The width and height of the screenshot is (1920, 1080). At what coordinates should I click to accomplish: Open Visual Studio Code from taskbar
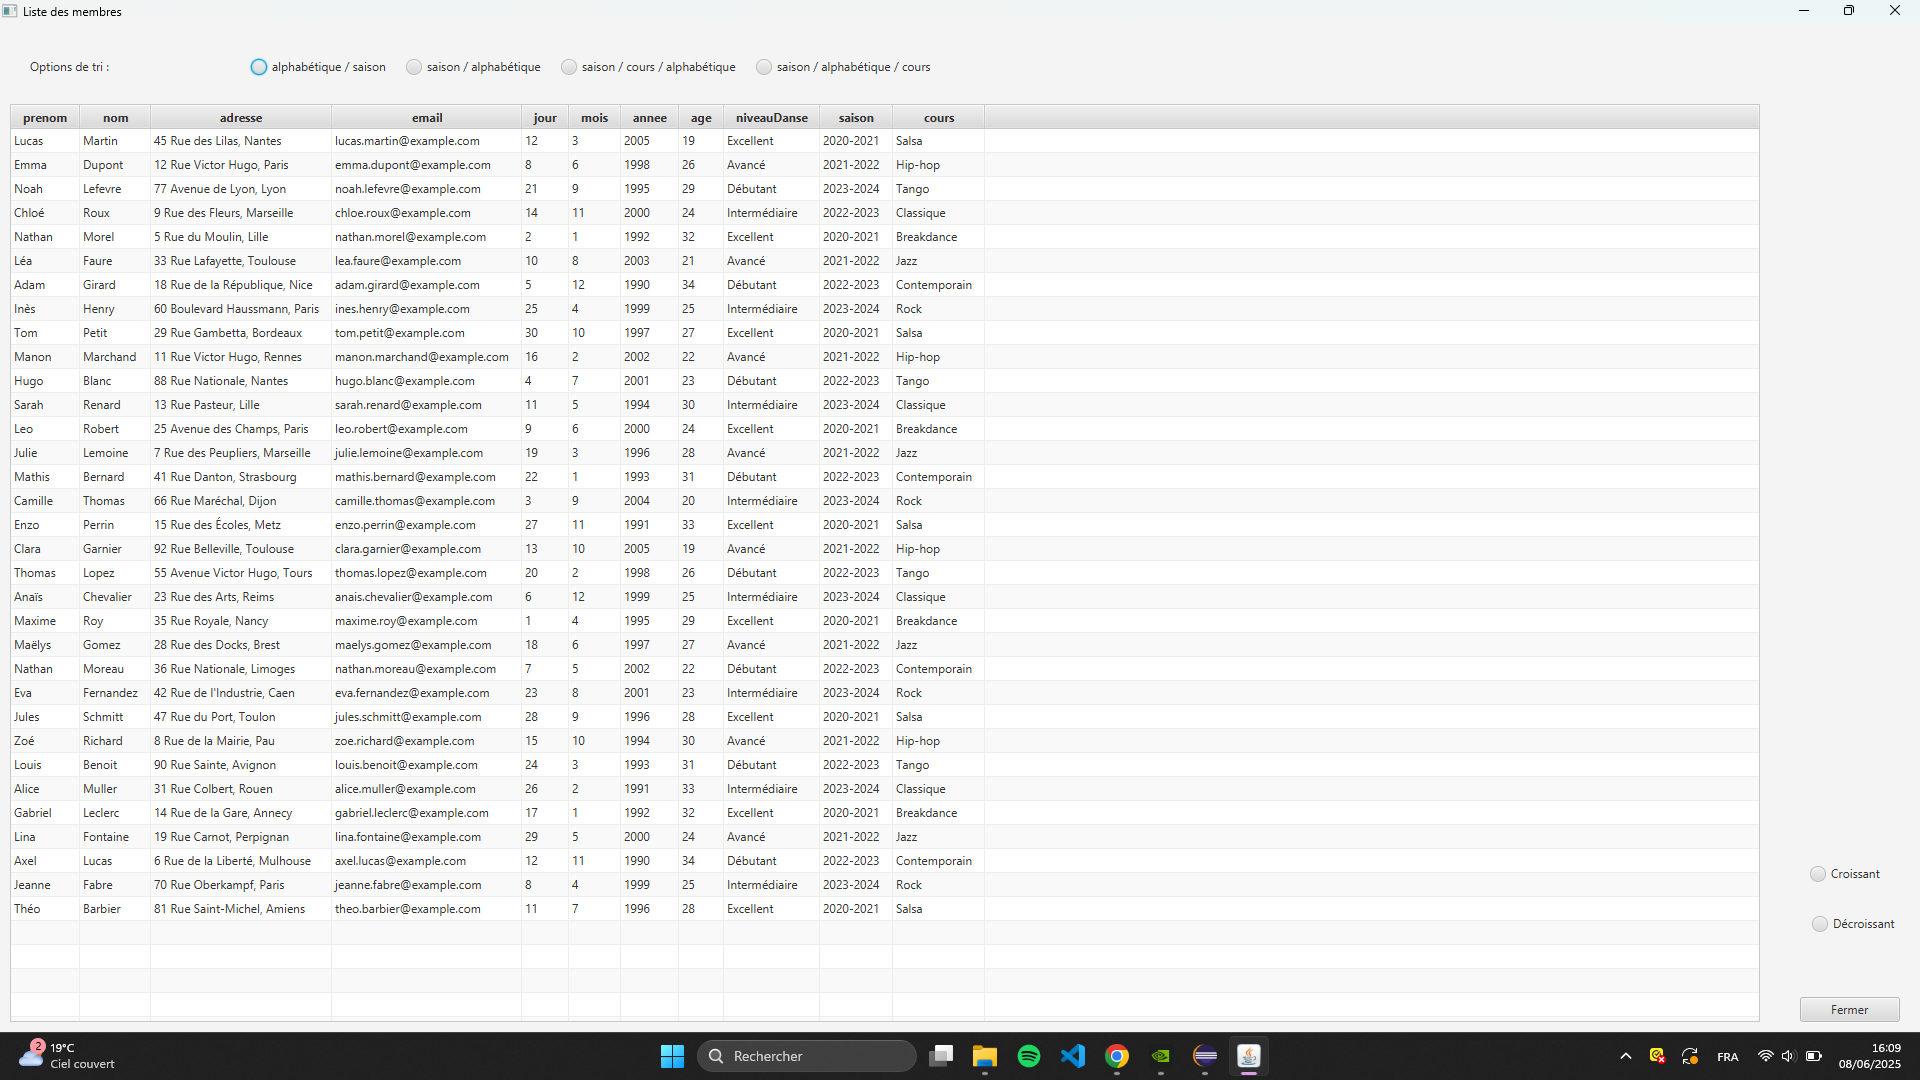(1073, 1056)
